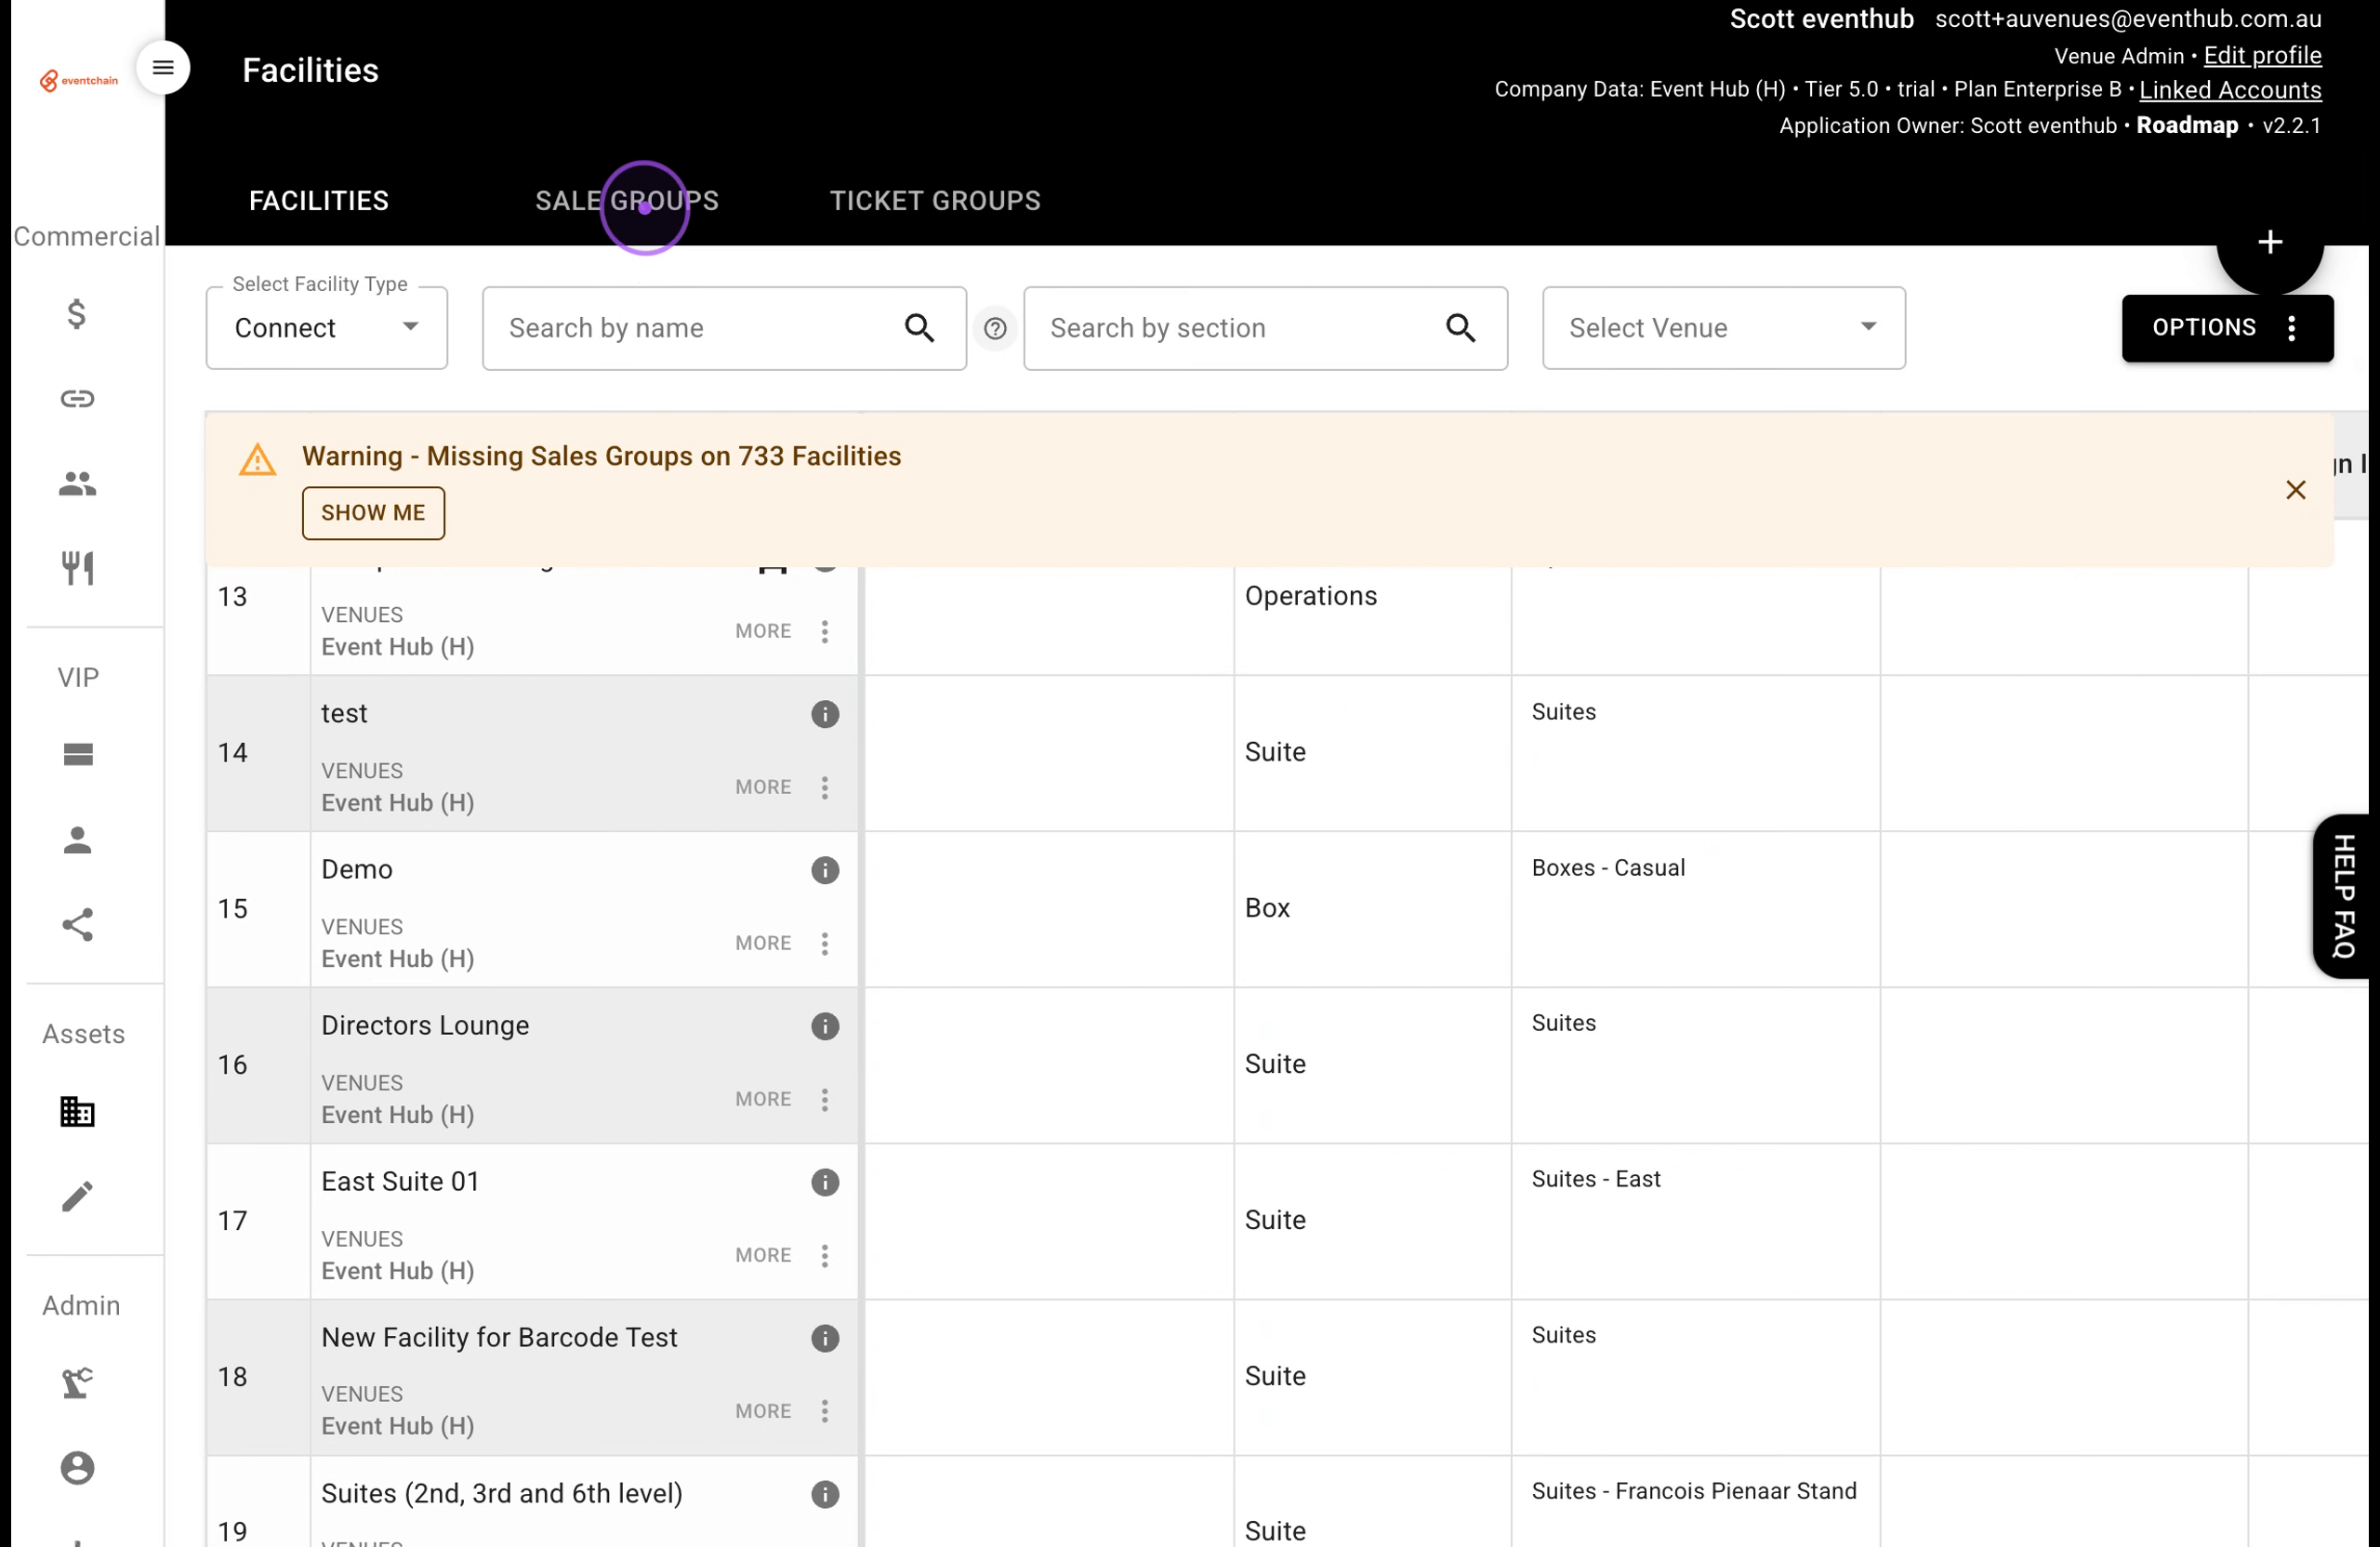Open the single person sidebar icon

pyautogui.click(x=77, y=840)
